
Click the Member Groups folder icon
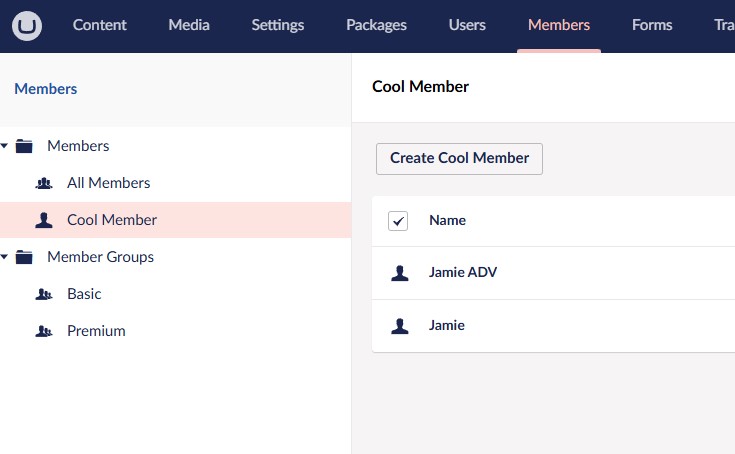click(24, 257)
